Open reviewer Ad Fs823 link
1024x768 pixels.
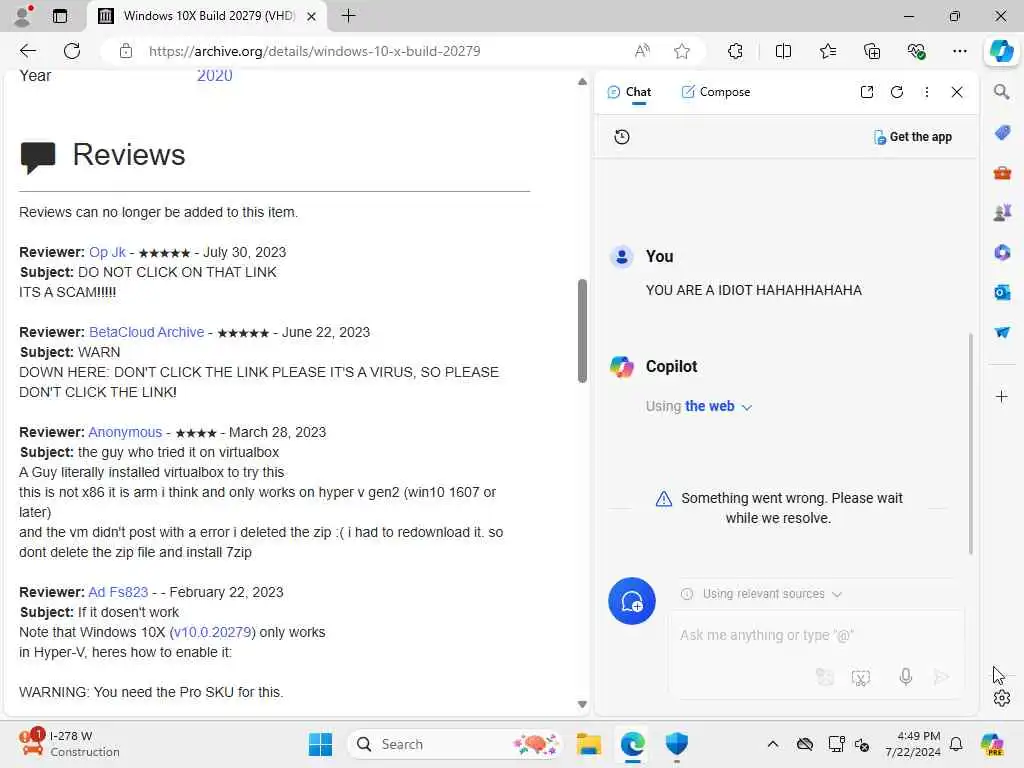[118, 592]
